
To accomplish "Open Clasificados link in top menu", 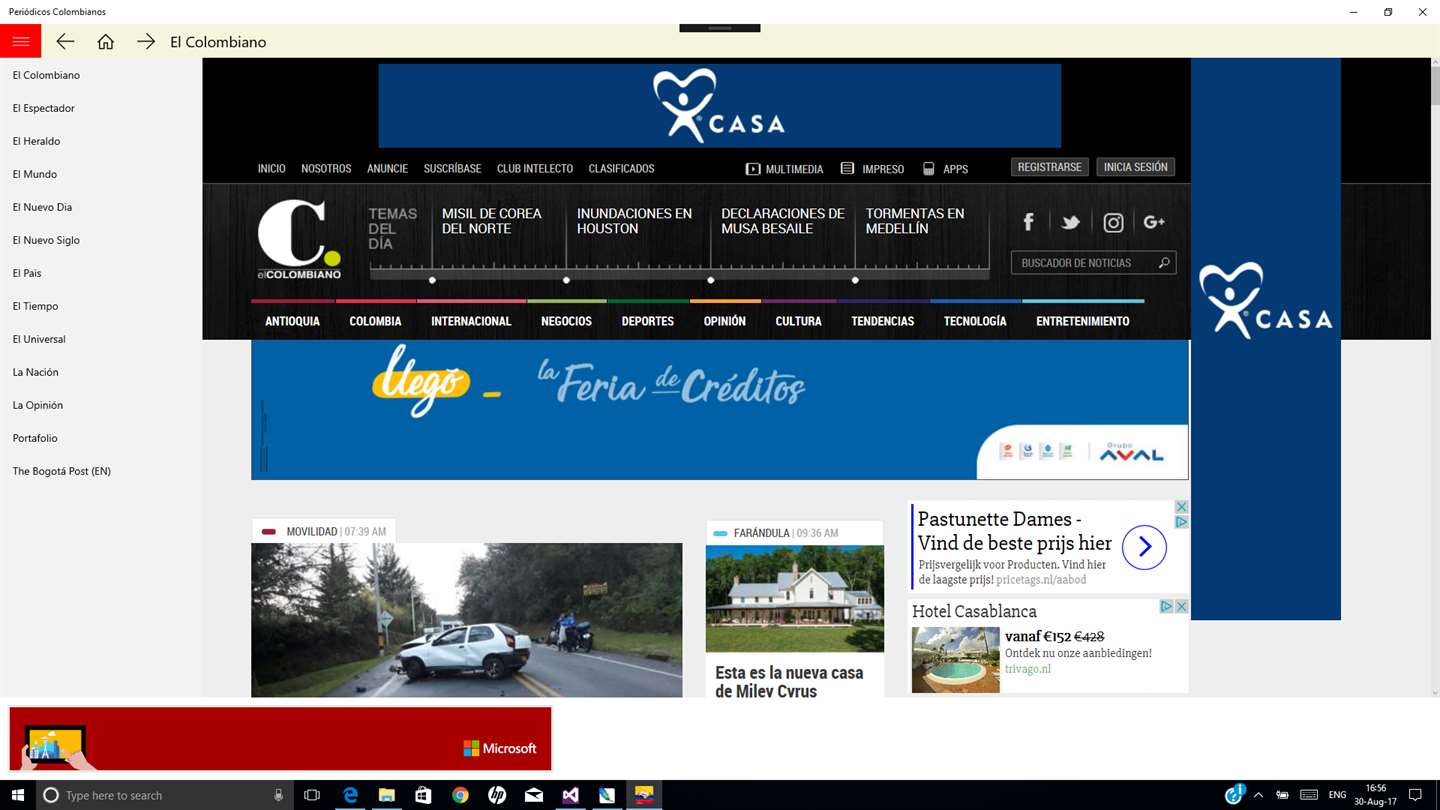I will pyautogui.click(x=621, y=169).
